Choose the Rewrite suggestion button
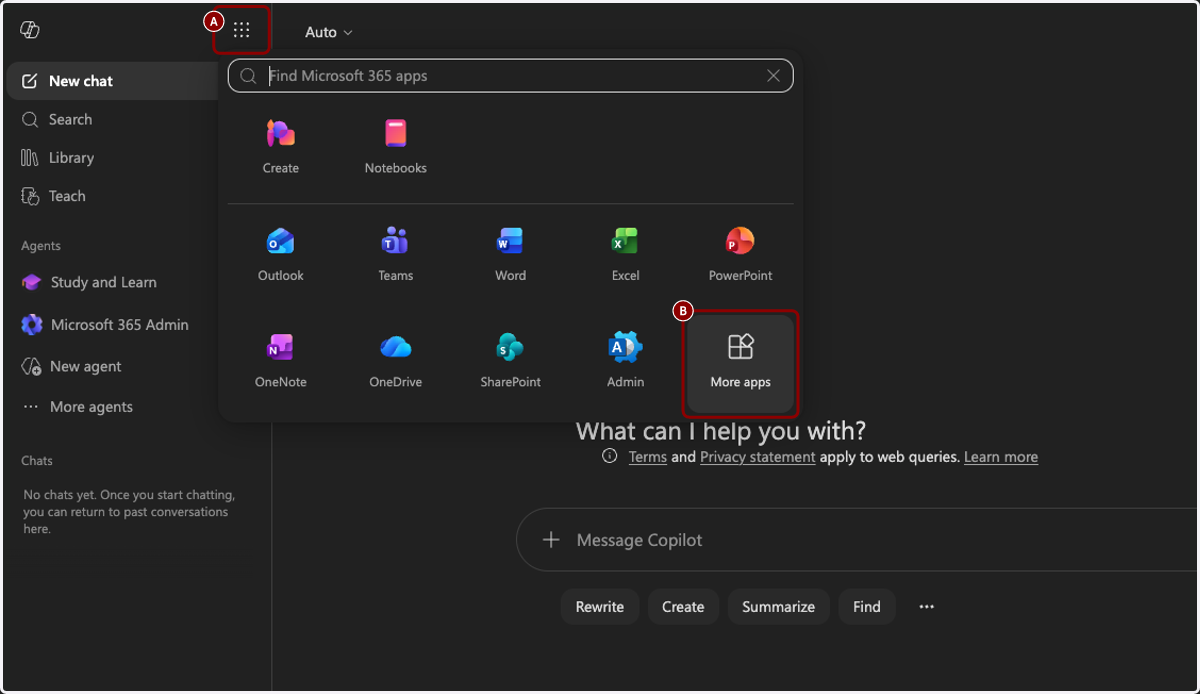 (600, 607)
